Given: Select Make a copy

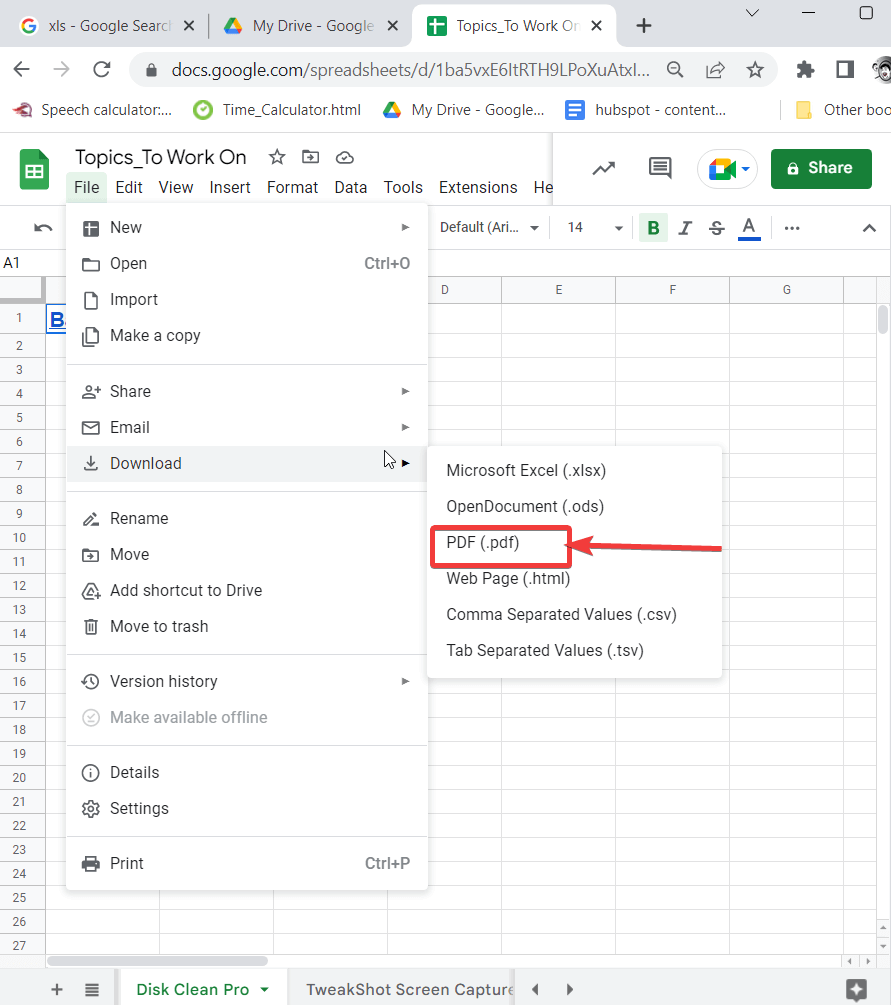Looking at the screenshot, I should [x=247, y=335].
